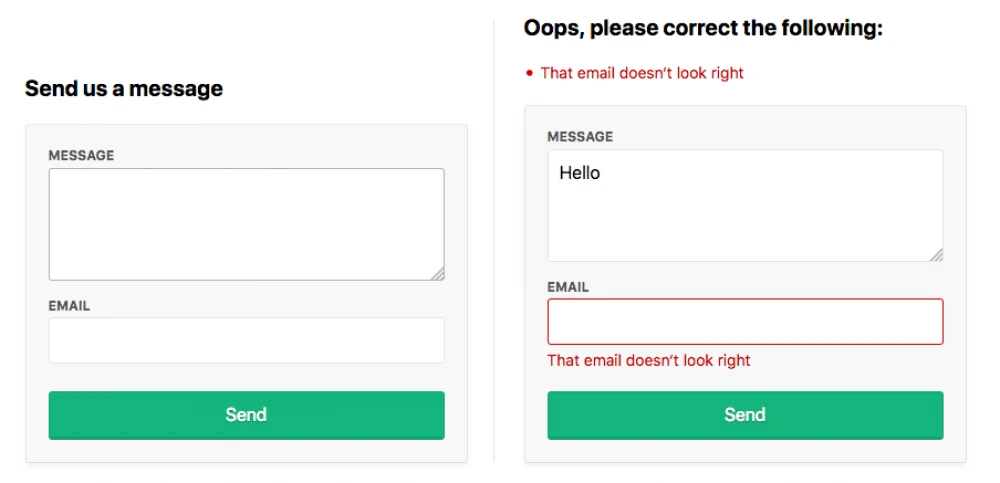The image size is (1000, 483).
Task: Grab the resize handle of the empty message textarea
Action: click(x=438, y=274)
